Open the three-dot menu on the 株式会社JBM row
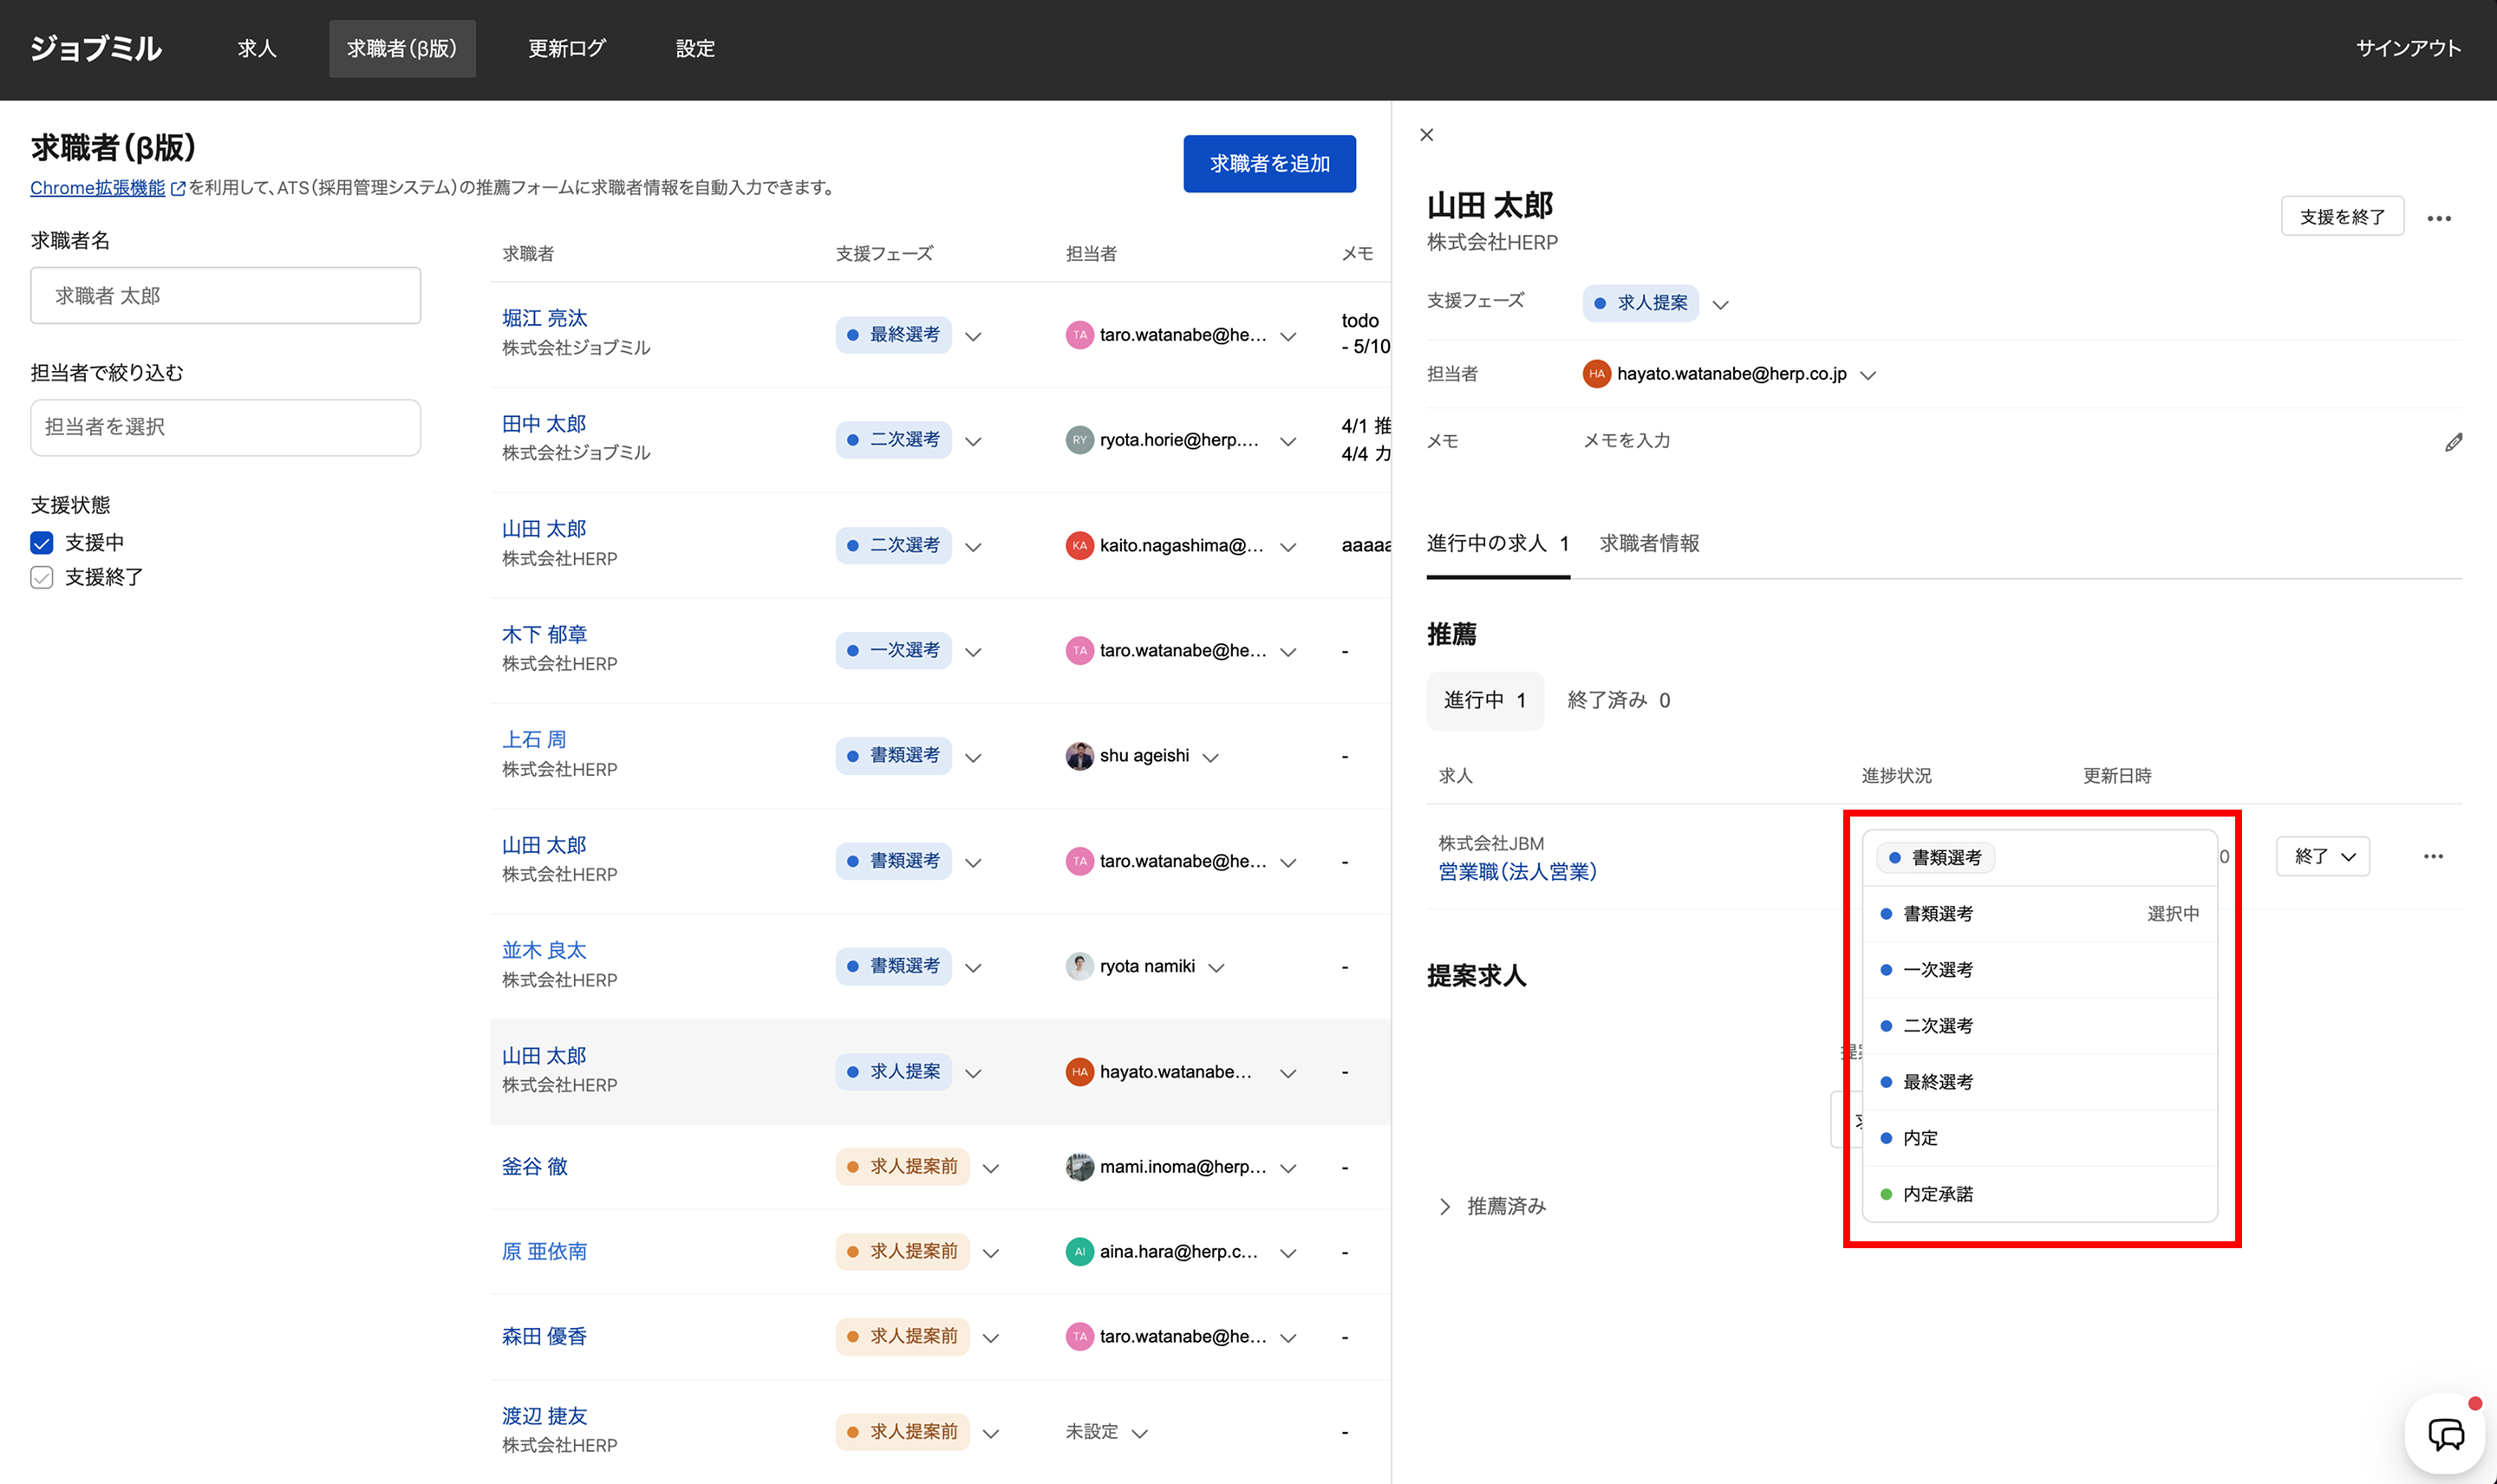Image resolution: width=2497 pixels, height=1484 pixels. [2432, 856]
